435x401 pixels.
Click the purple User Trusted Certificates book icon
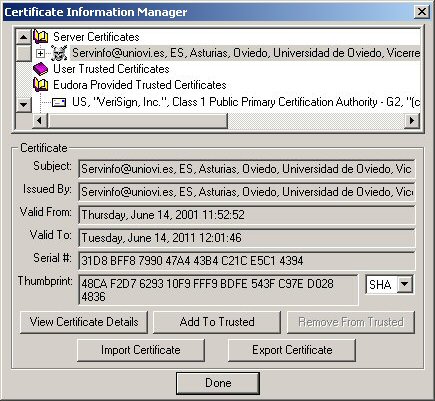pos(41,69)
